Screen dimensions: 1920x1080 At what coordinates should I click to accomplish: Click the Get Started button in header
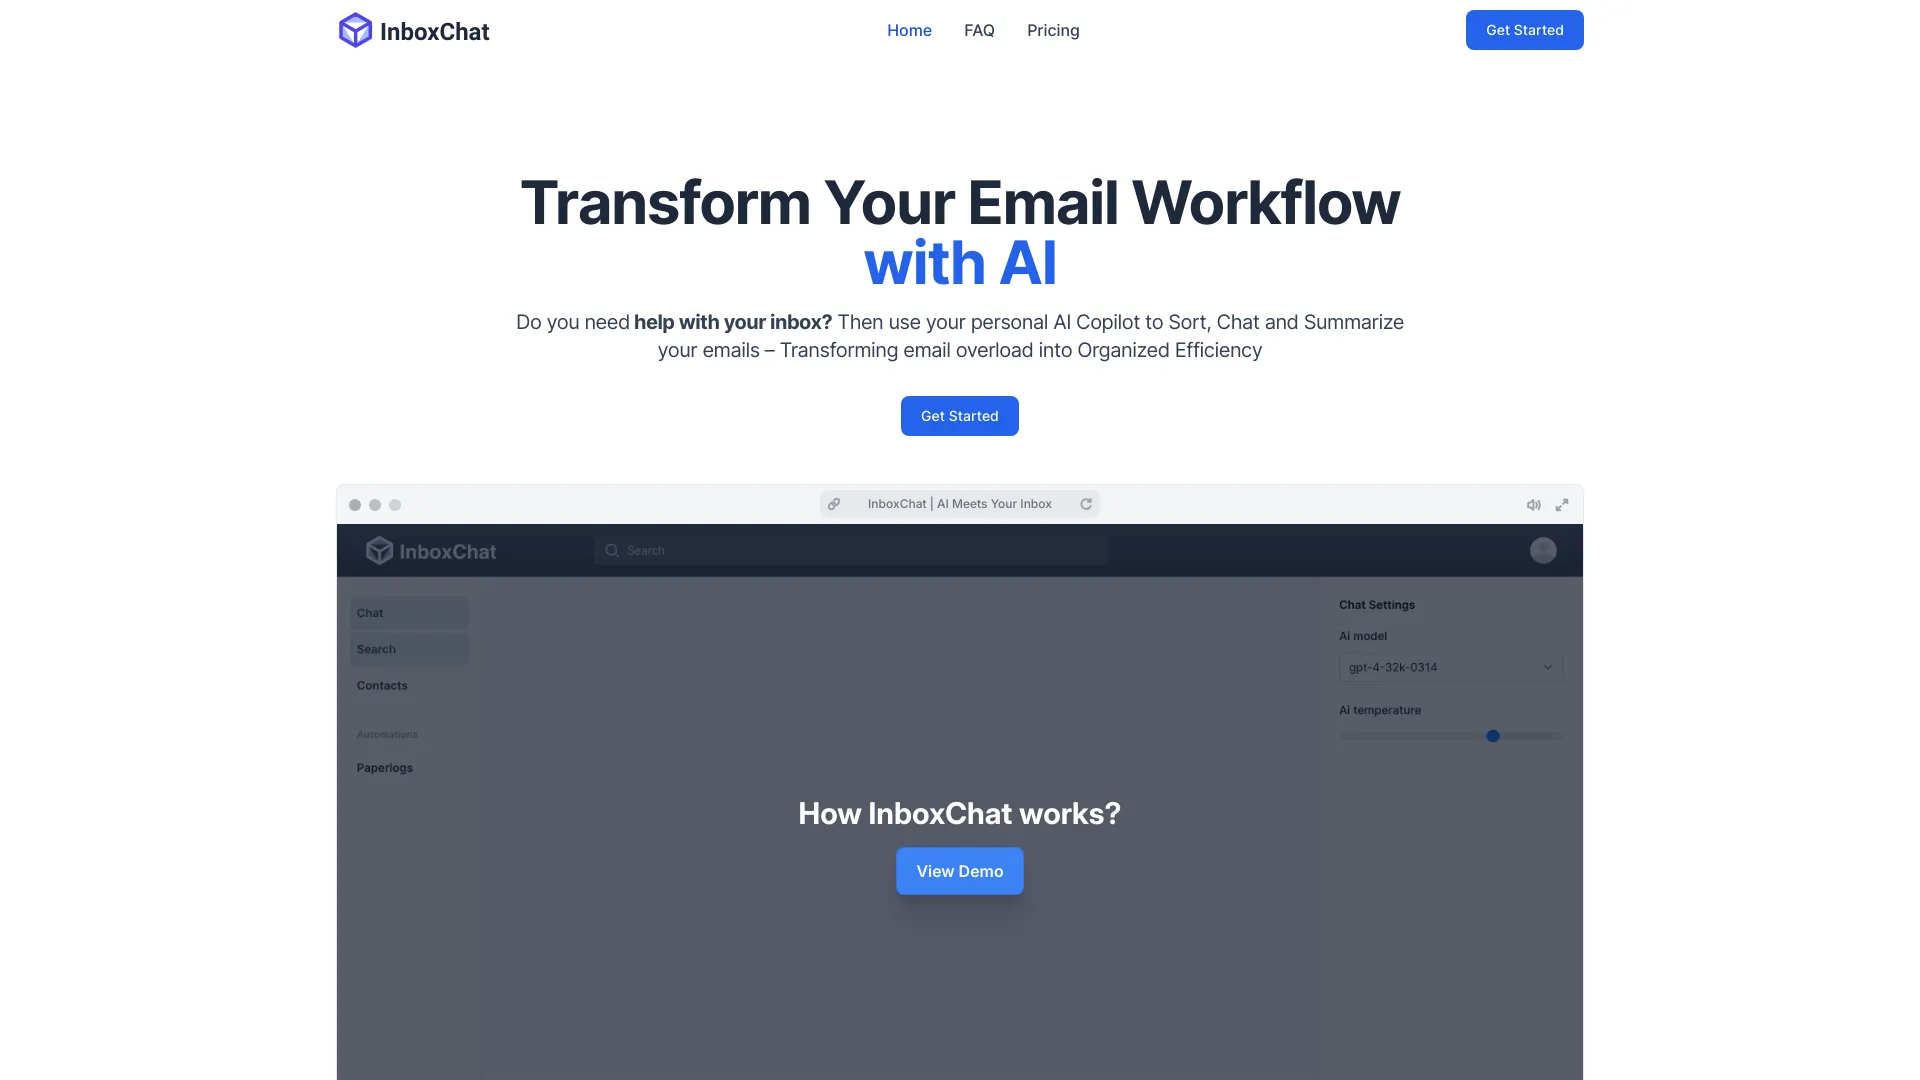tap(1524, 29)
